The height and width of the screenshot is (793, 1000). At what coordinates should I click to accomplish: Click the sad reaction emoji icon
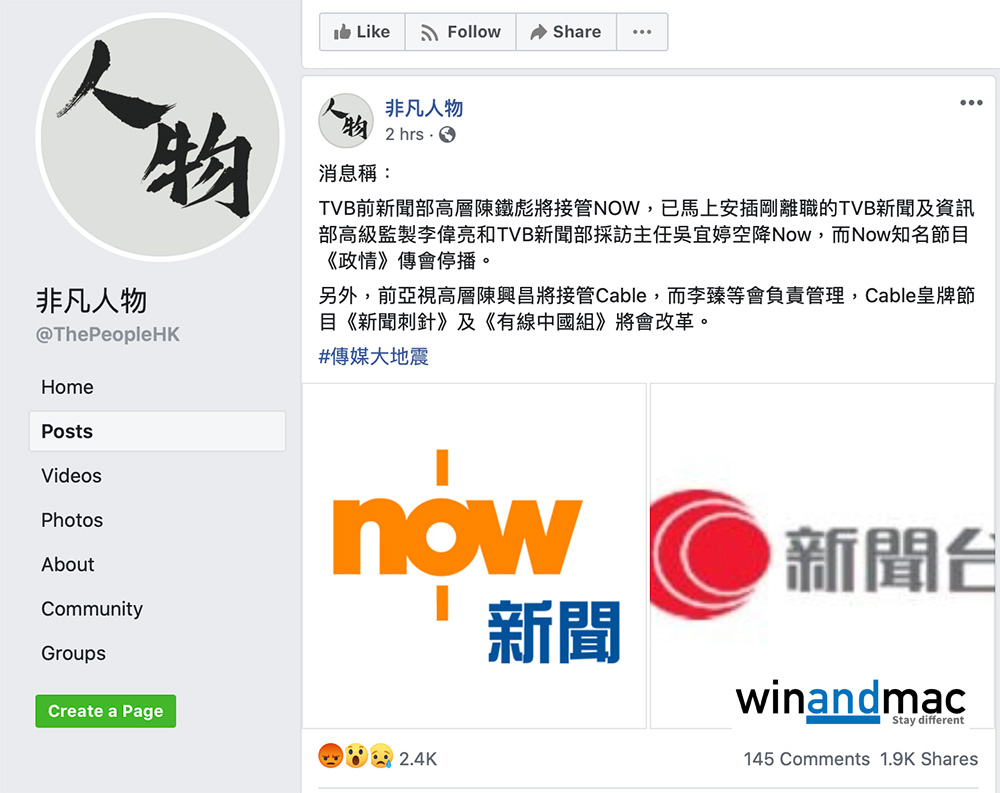[381, 757]
